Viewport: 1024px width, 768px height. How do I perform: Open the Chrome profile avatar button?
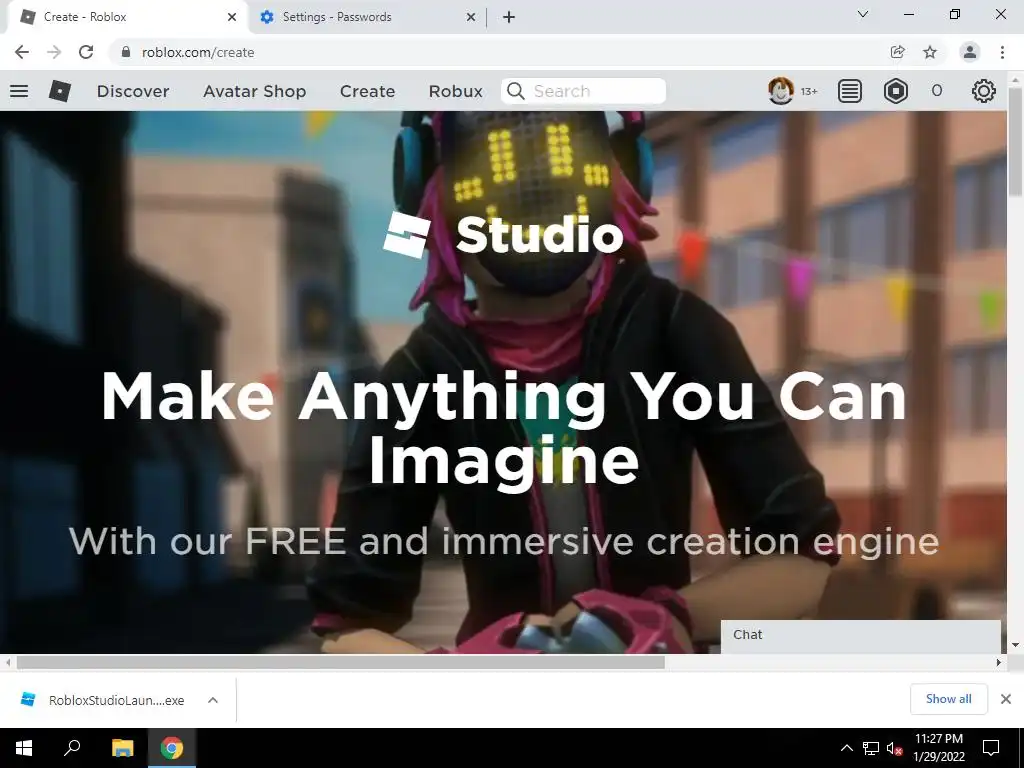970,52
